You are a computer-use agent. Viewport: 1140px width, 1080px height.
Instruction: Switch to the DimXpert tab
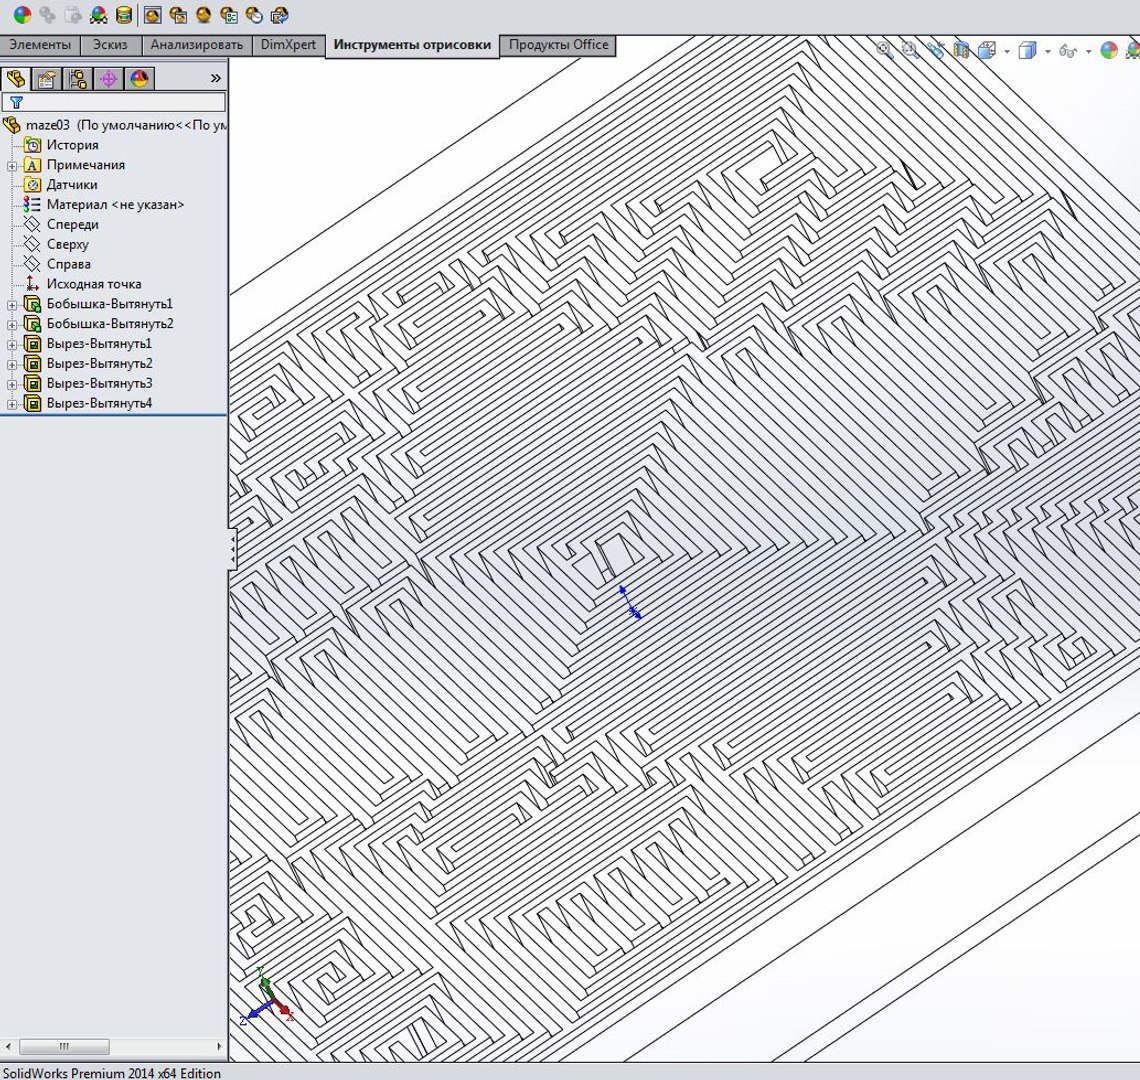coord(288,45)
